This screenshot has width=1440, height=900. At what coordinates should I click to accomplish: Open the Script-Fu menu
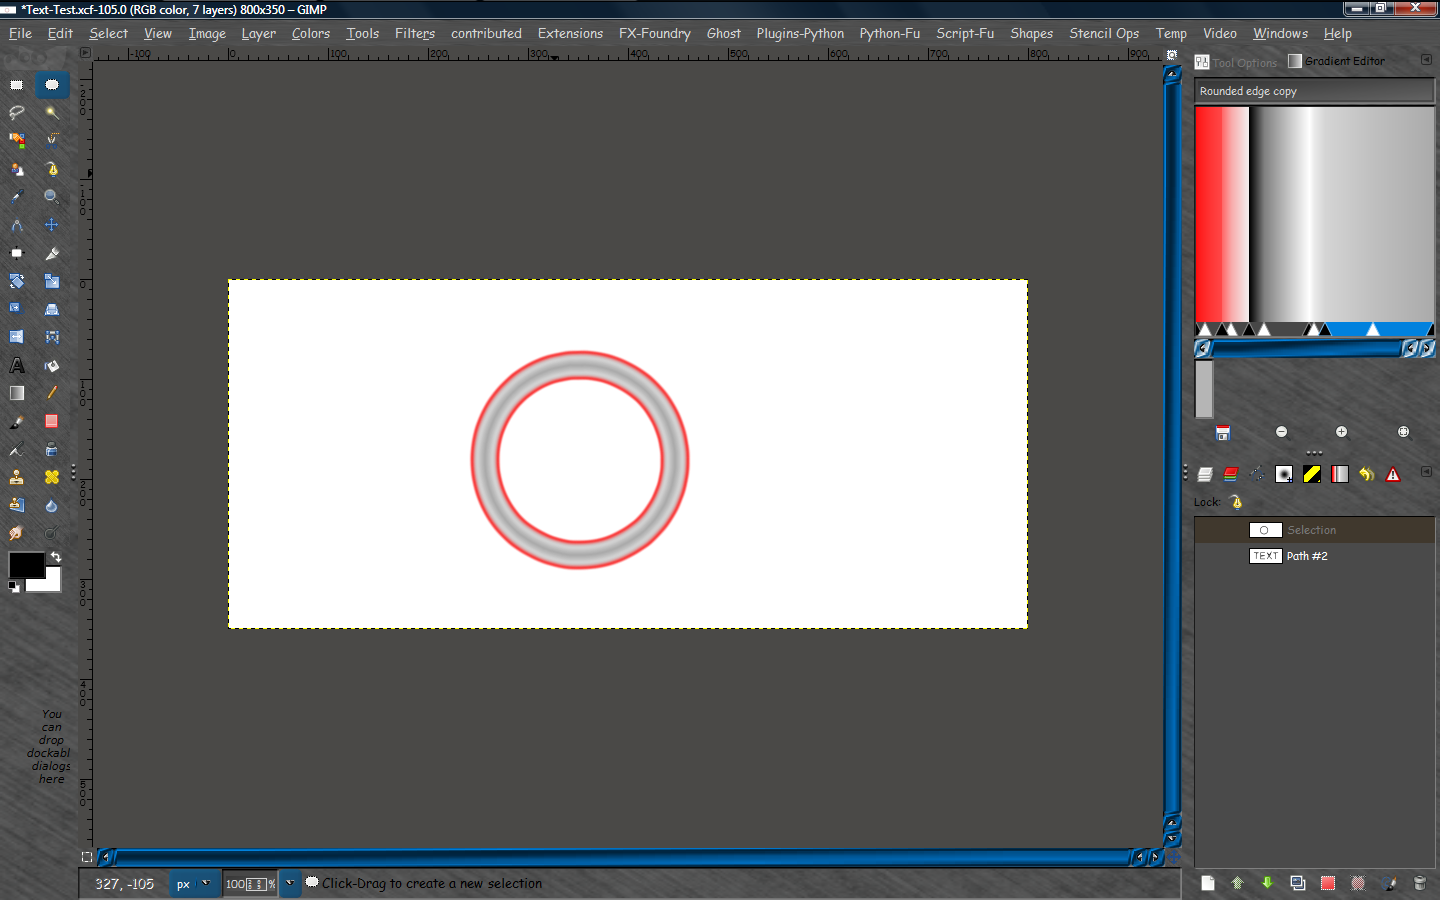(x=965, y=33)
